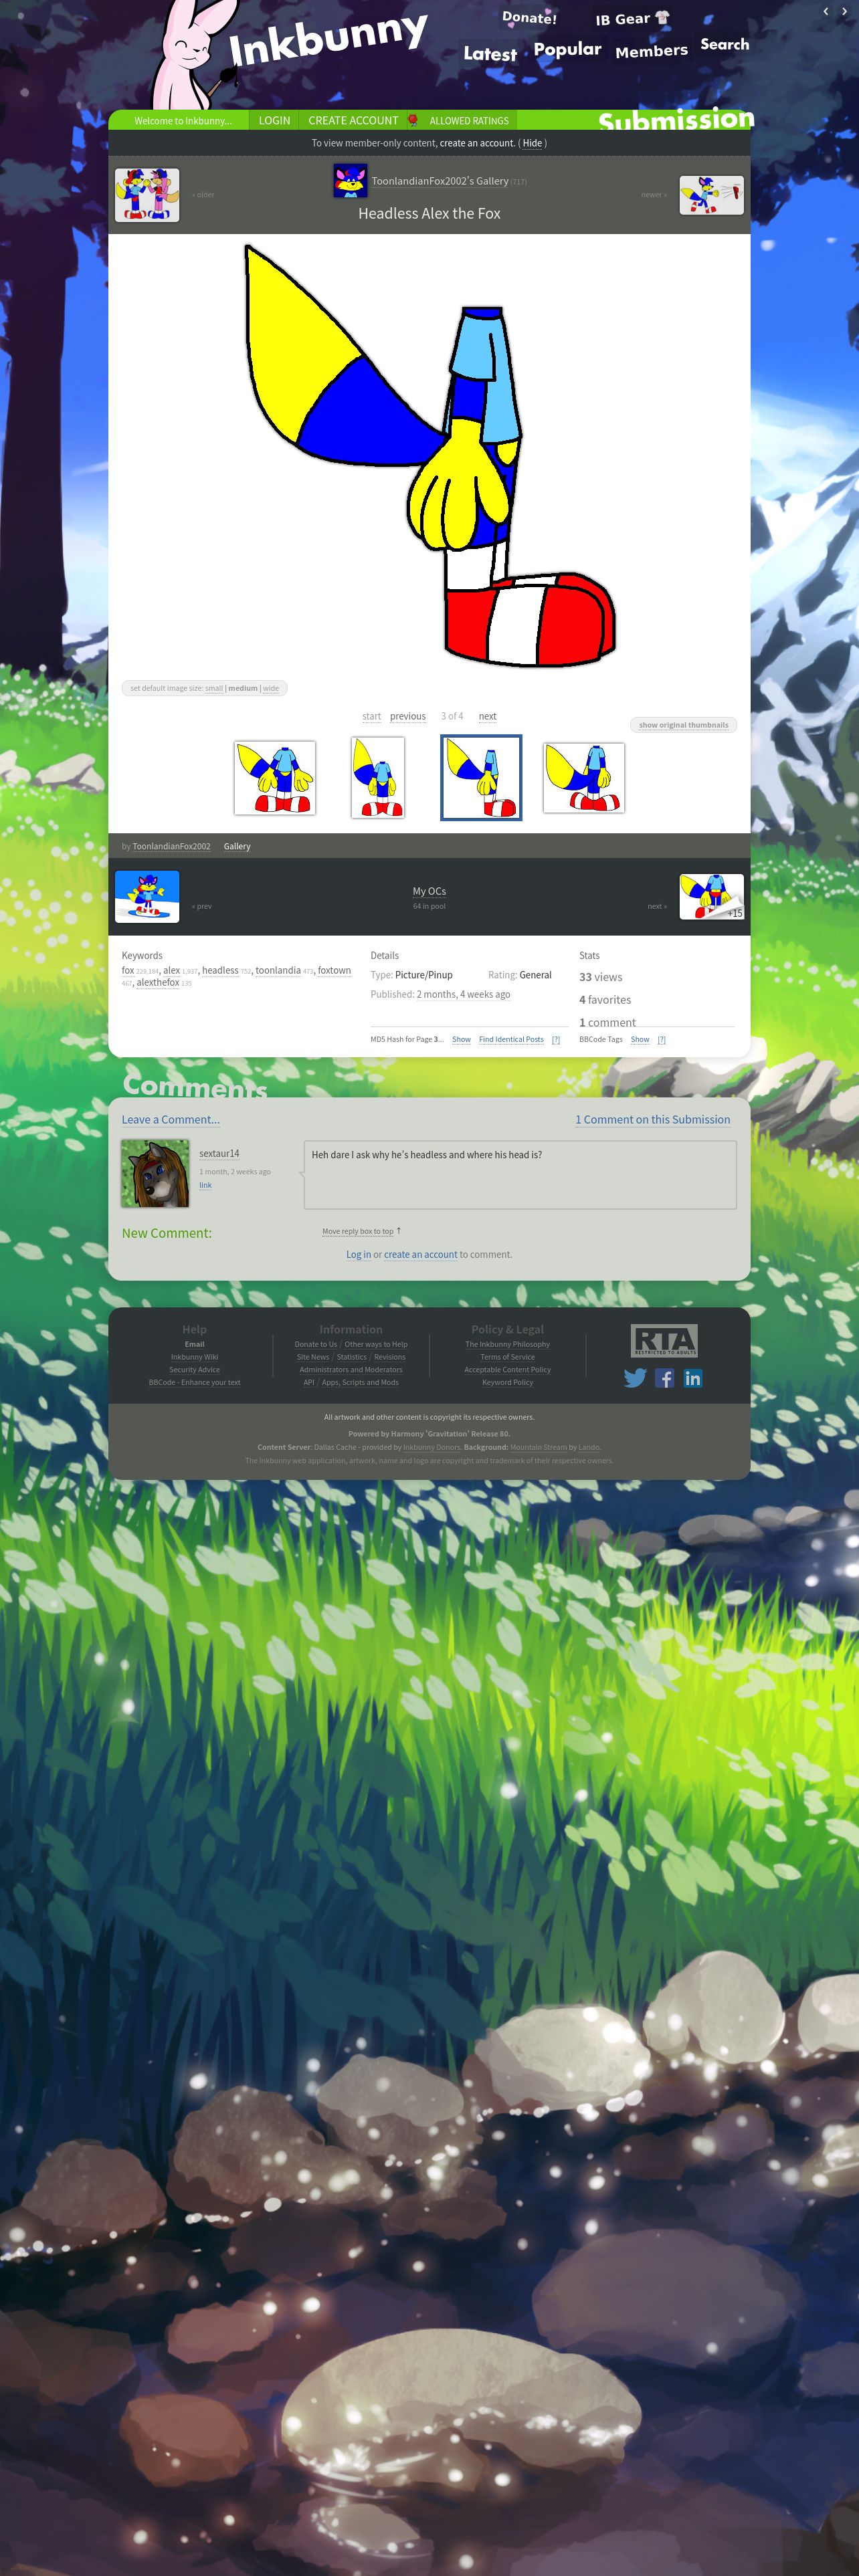The height and width of the screenshot is (2576, 859).
Task: Open Inkbunny Wiki footer link
Action: click(194, 1357)
